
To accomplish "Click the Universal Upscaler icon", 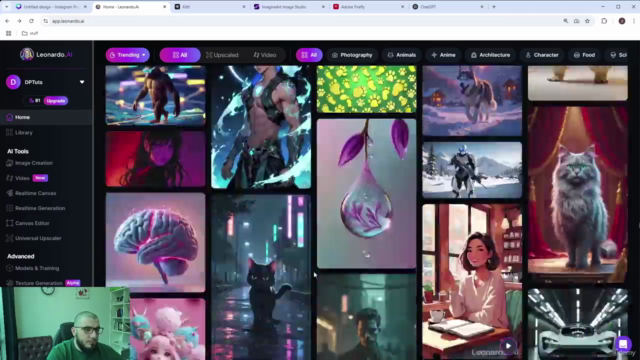I will pyautogui.click(x=9, y=238).
